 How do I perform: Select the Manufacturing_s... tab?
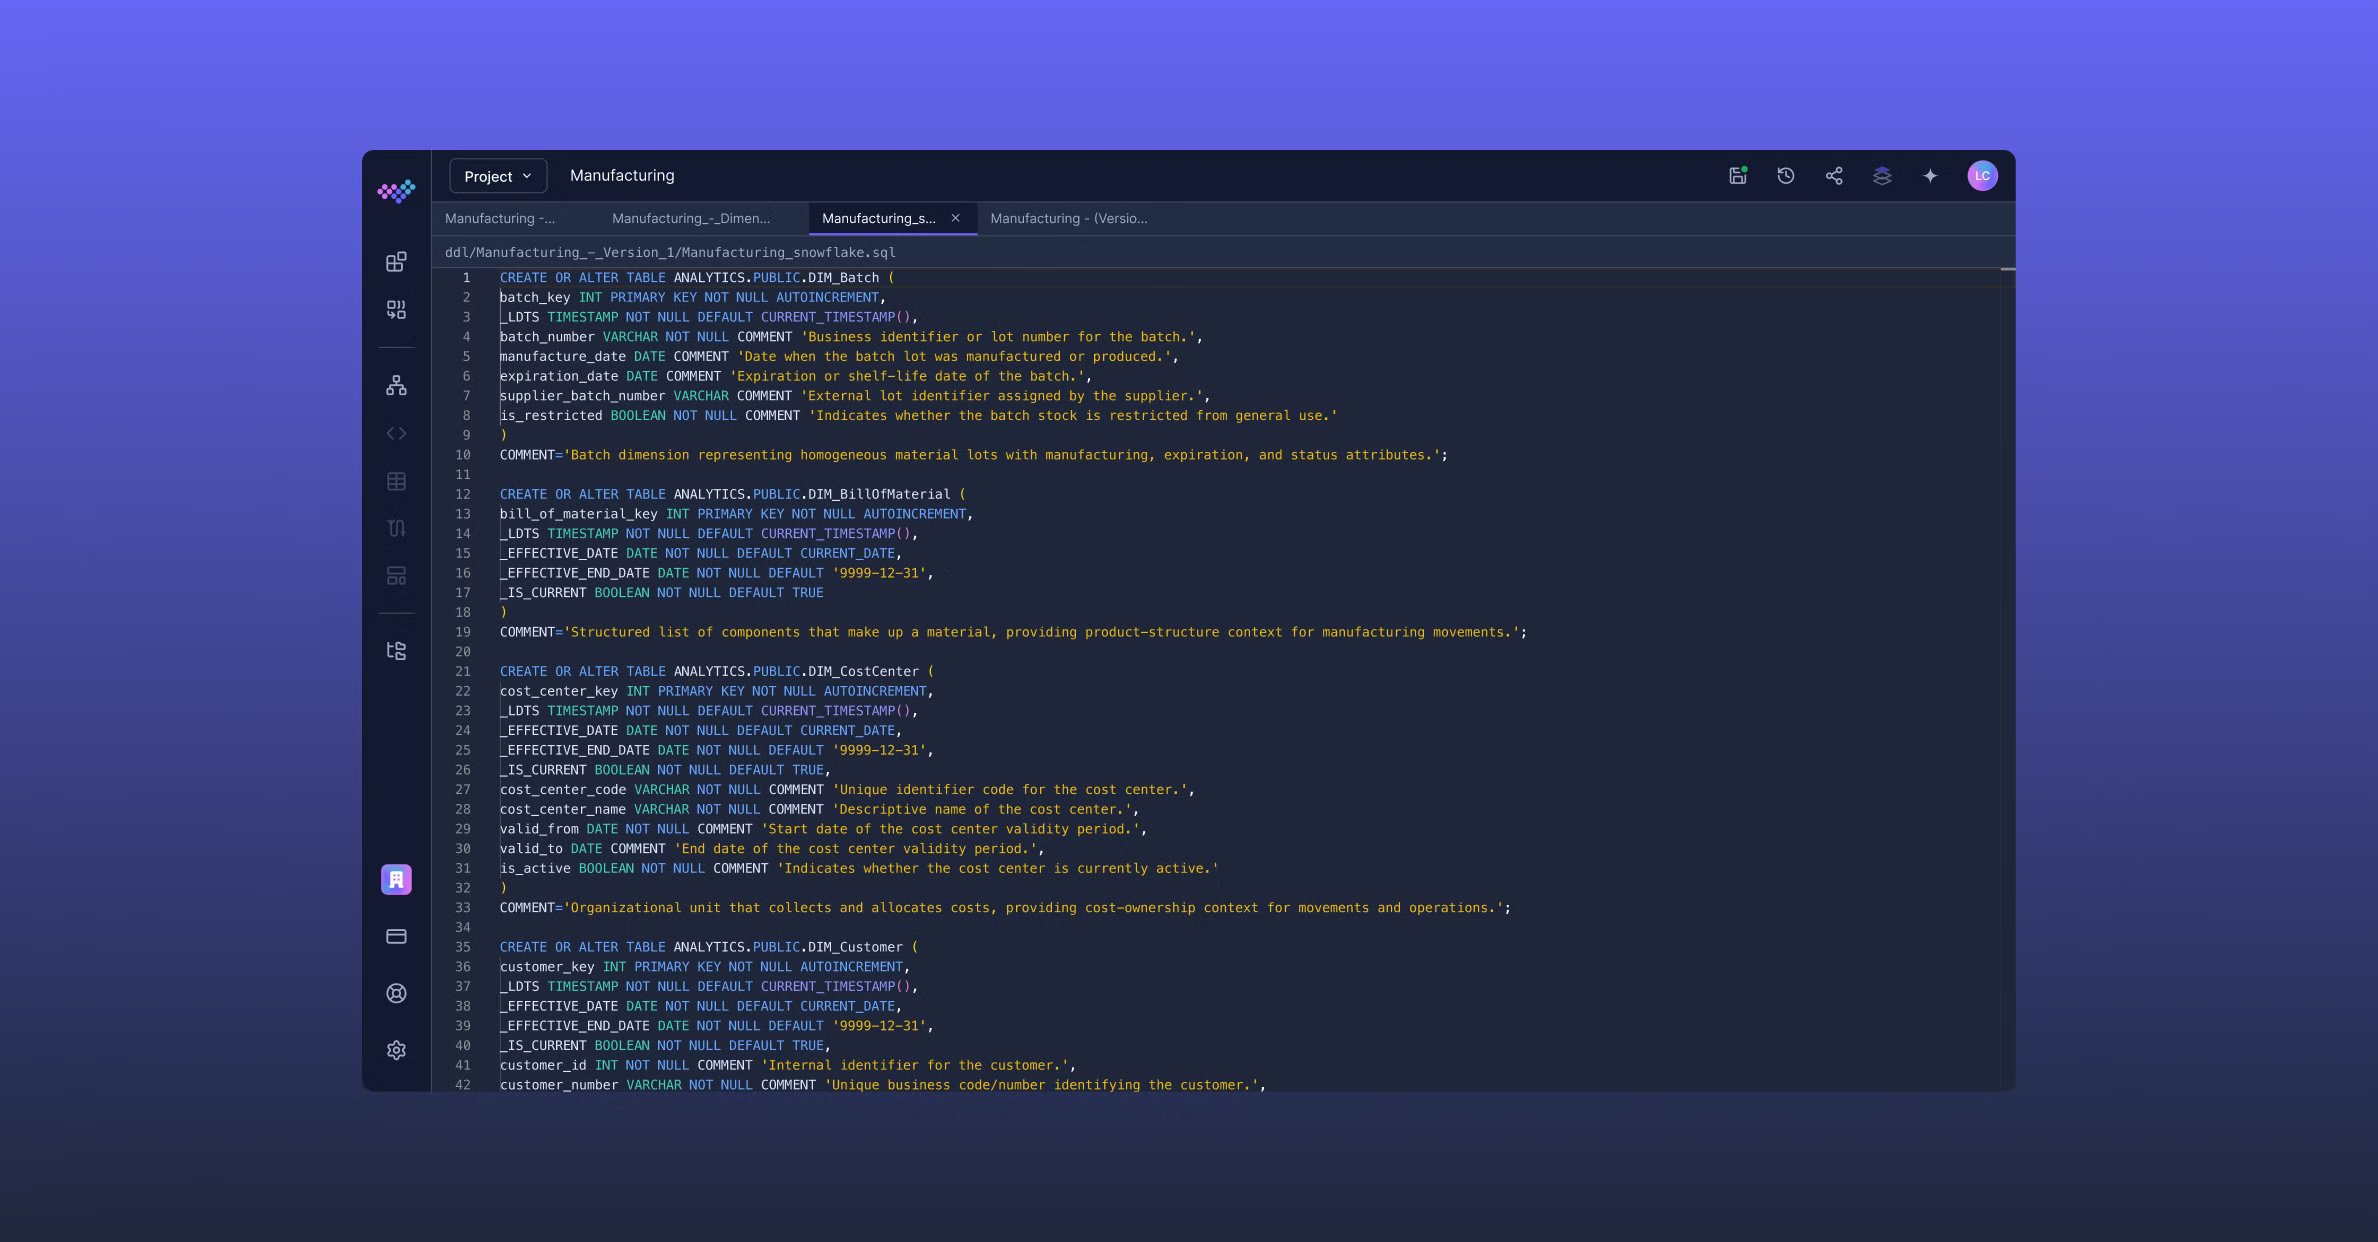tap(879, 218)
